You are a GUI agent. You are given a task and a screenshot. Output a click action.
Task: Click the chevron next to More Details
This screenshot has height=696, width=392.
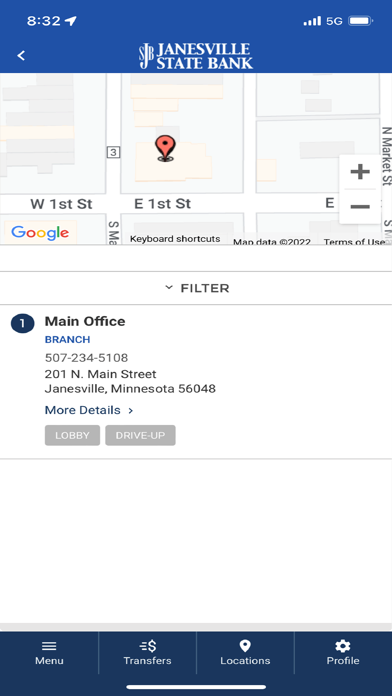(x=131, y=411)
